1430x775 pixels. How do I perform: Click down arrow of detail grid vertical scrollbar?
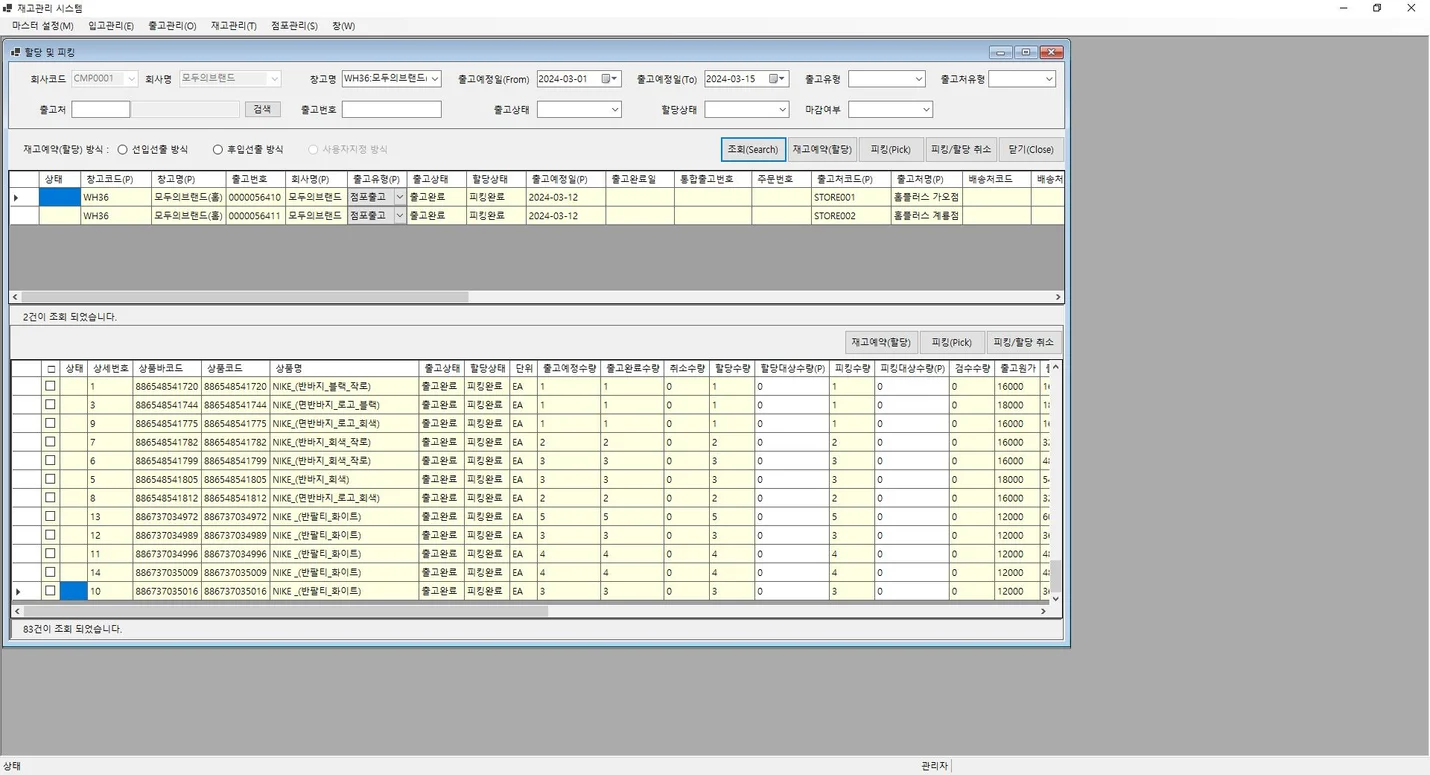pos(1055,598)
